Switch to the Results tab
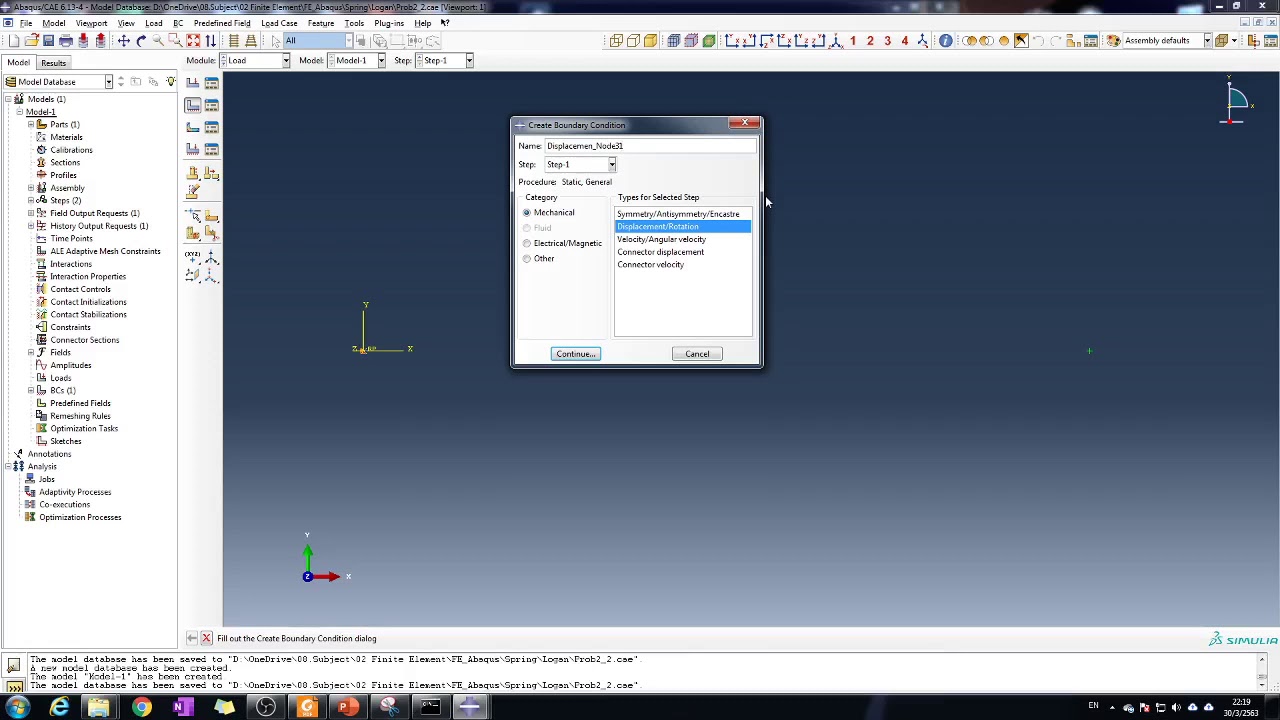Image resolution: width=1280 pixels, height=720 pixels. (x=53, y=63)
